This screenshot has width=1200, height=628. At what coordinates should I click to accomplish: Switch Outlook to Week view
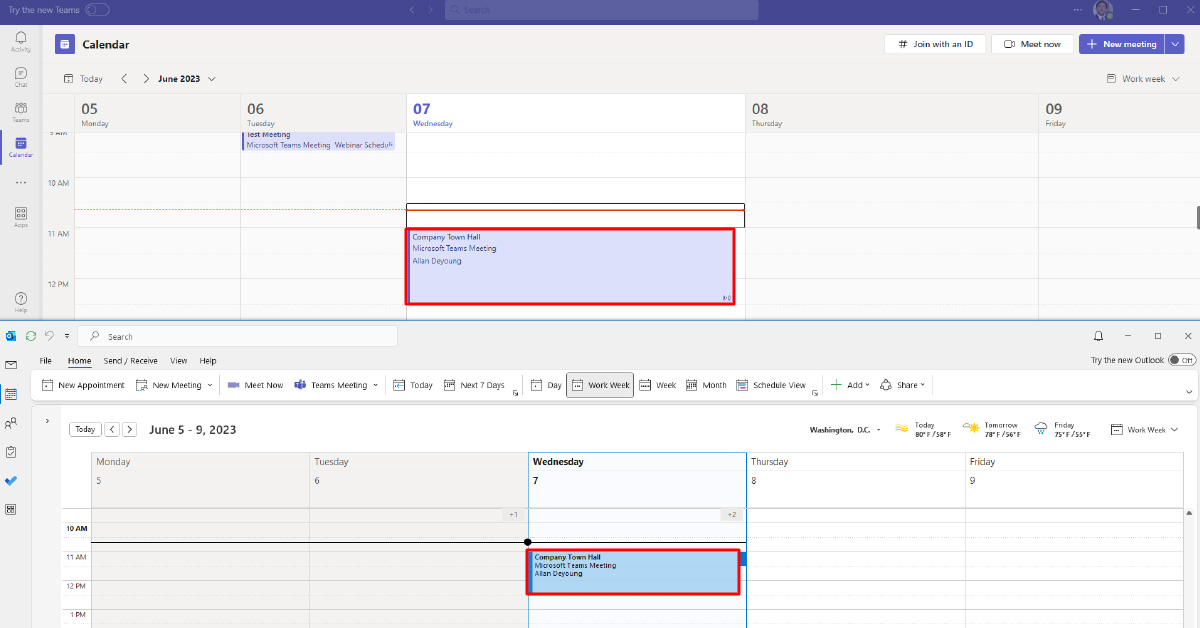(658, 385)
